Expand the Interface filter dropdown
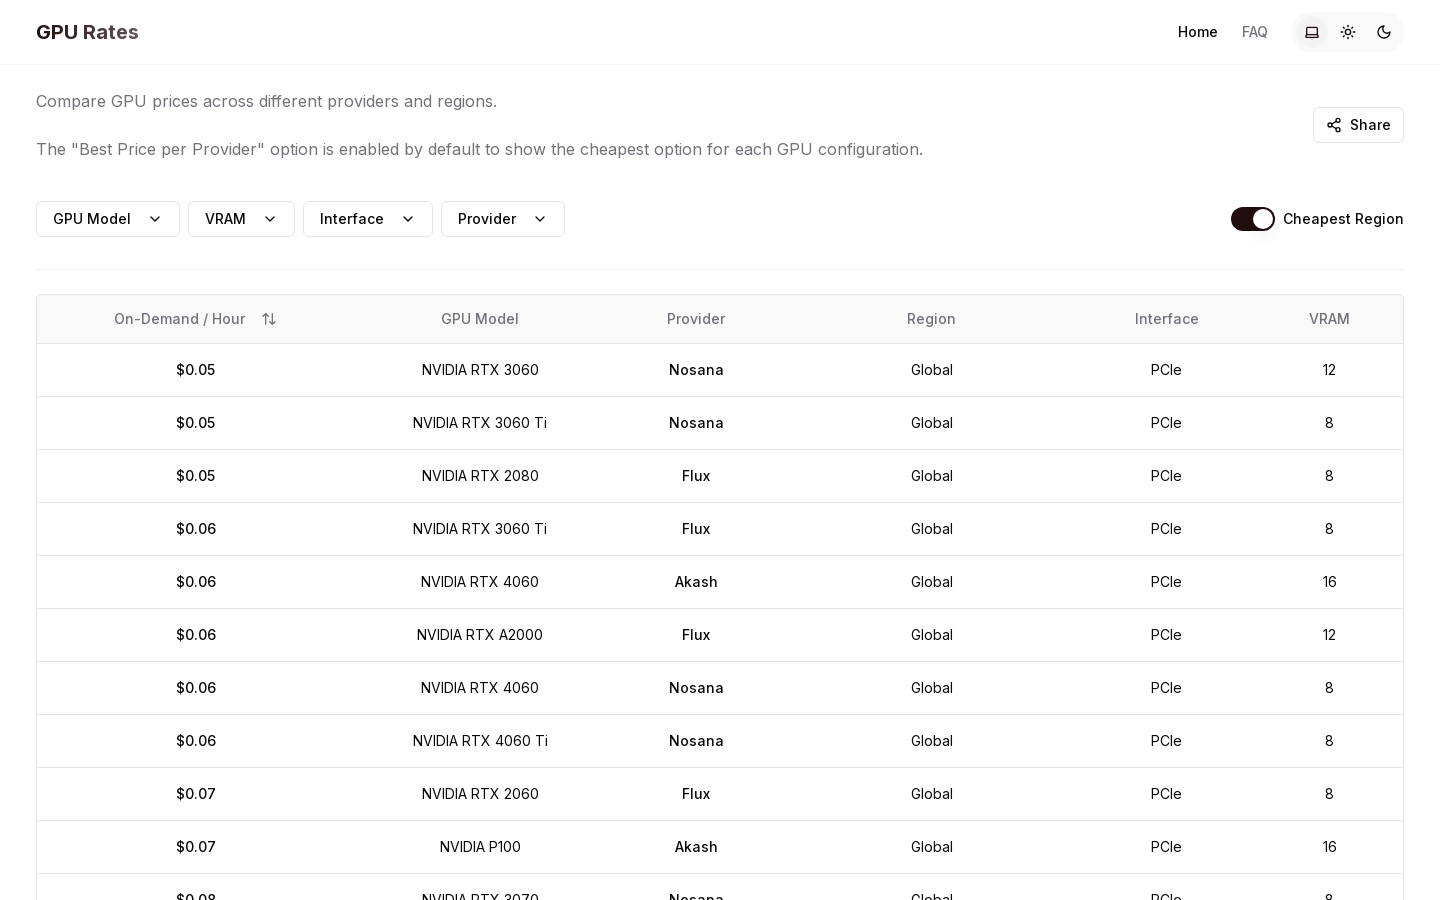The image size is (1440, 900). click(368, 219)
